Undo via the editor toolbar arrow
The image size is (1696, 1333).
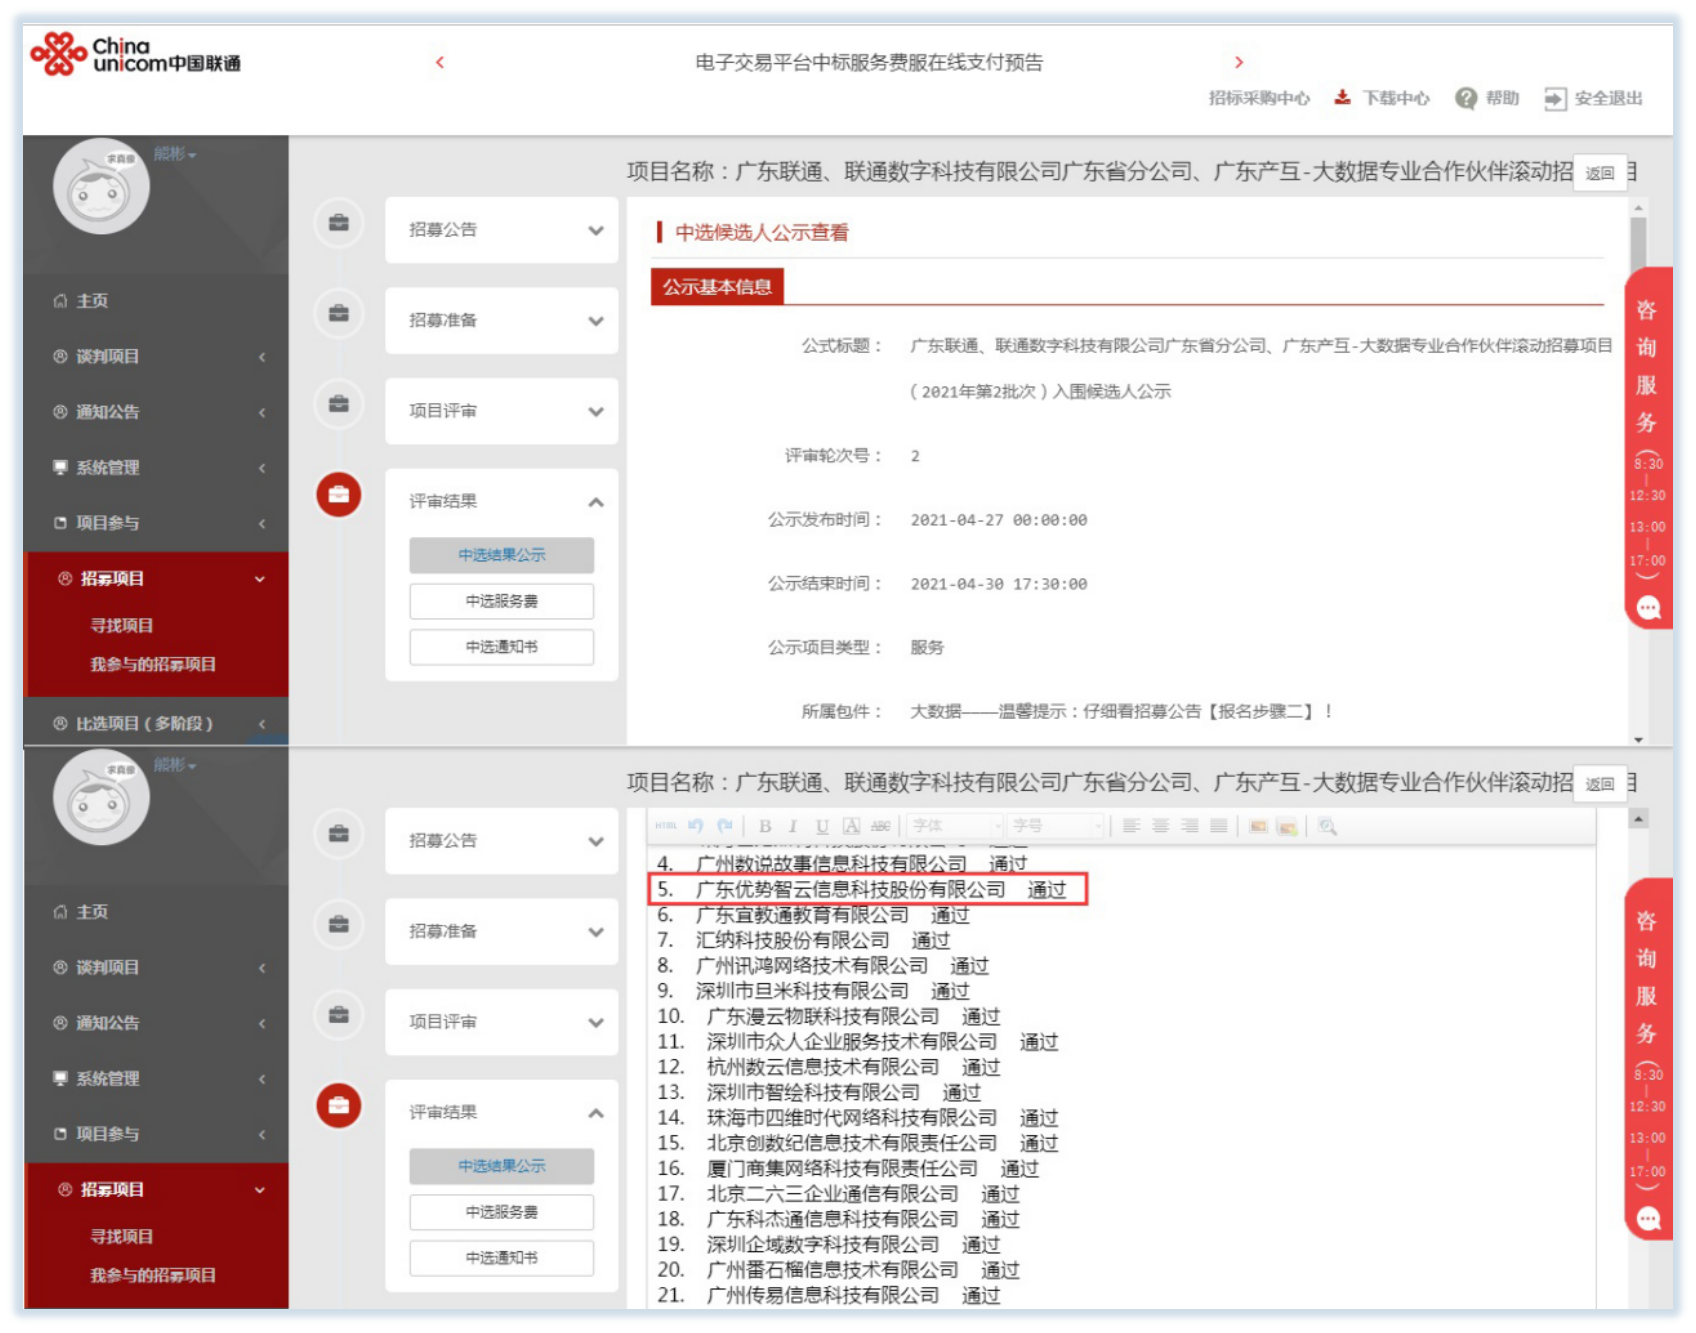point(696,826)
